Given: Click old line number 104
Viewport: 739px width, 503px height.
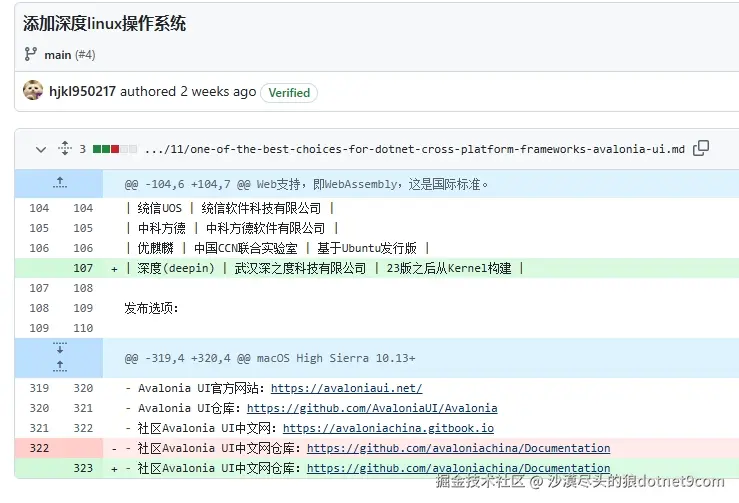Looking at the screenshot, I should click(39, 208).
